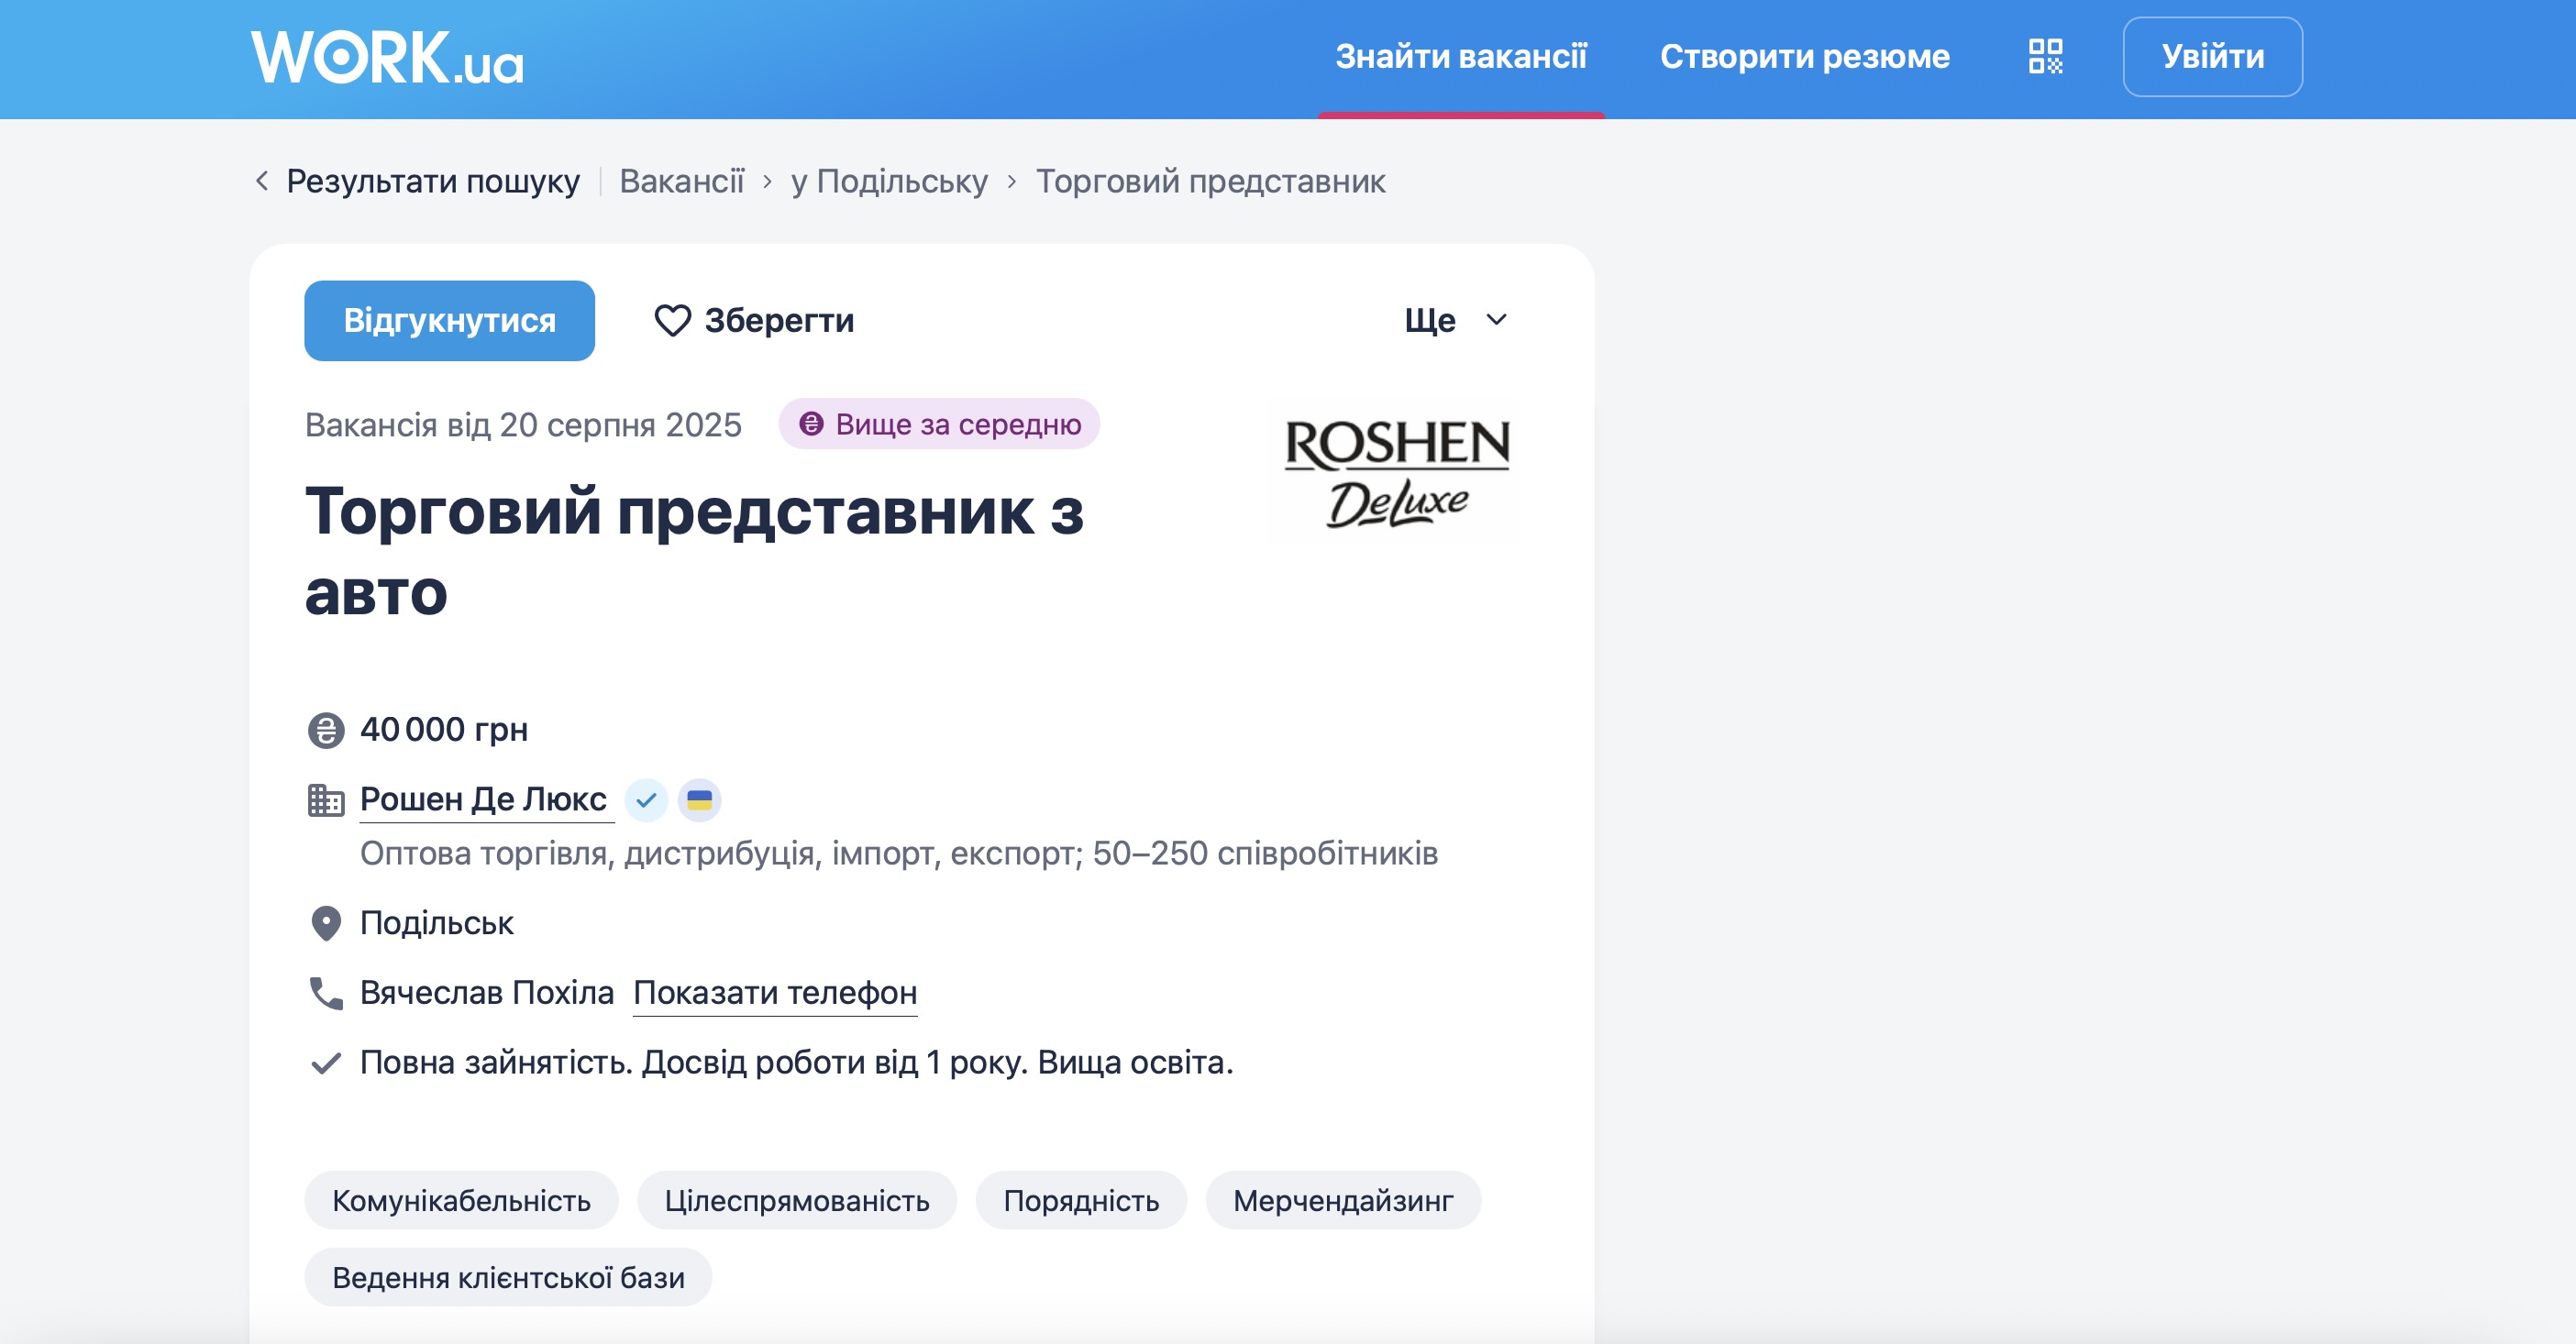This screenshot has height=1344, width=2576.
Task: Click the company building icon
Action: click(326, 800)
